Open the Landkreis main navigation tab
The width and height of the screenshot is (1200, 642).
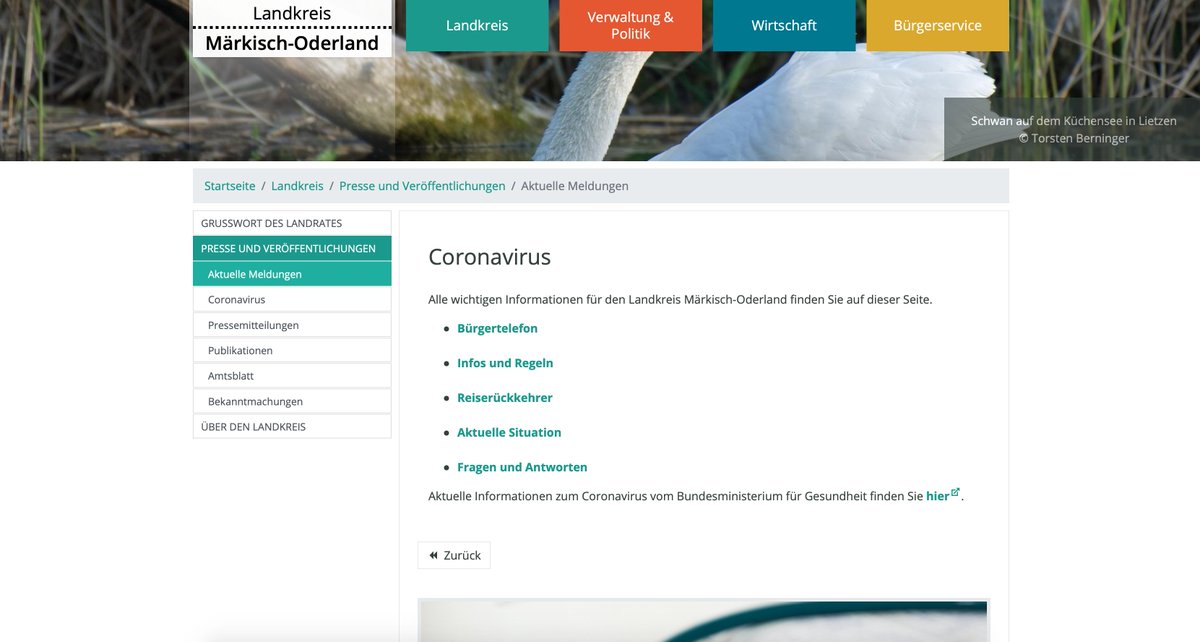click(477, 25)
